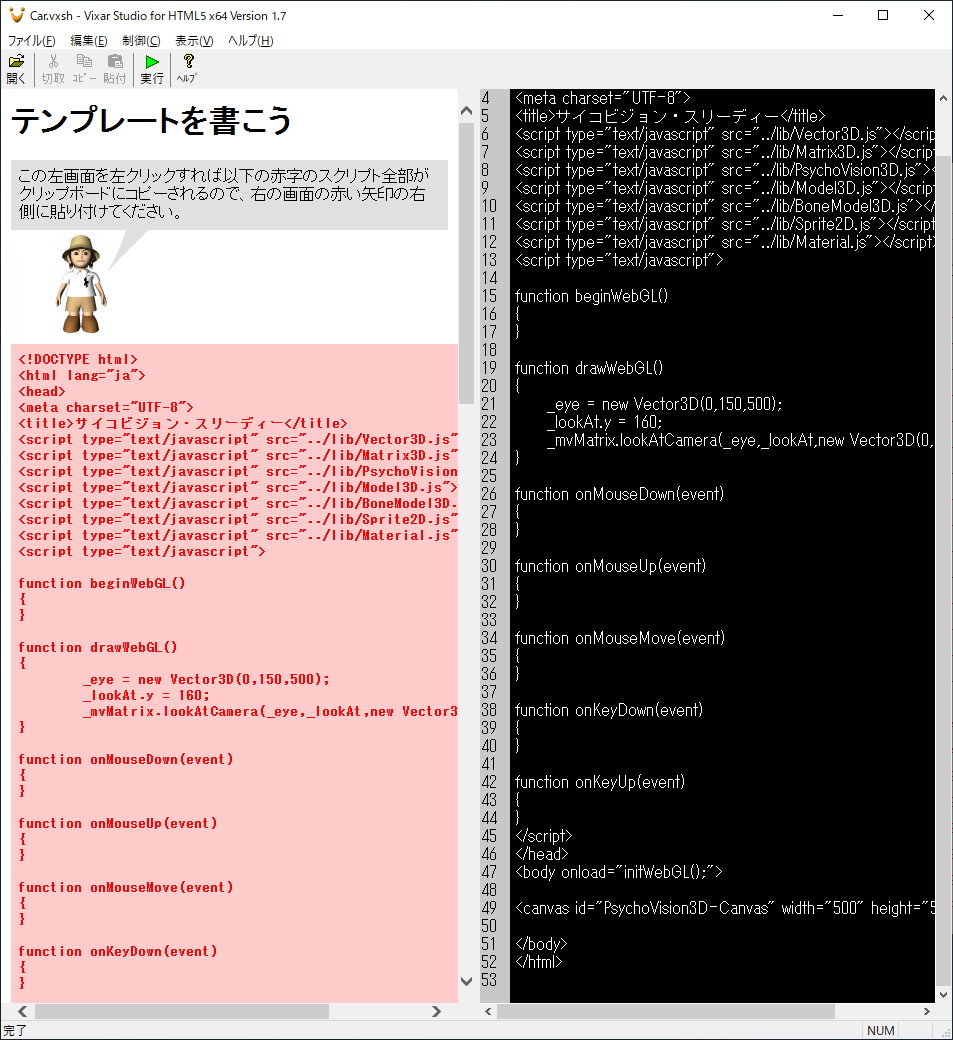
Task: Click left panel scroll-up arrow
Action: pos(466,111)
